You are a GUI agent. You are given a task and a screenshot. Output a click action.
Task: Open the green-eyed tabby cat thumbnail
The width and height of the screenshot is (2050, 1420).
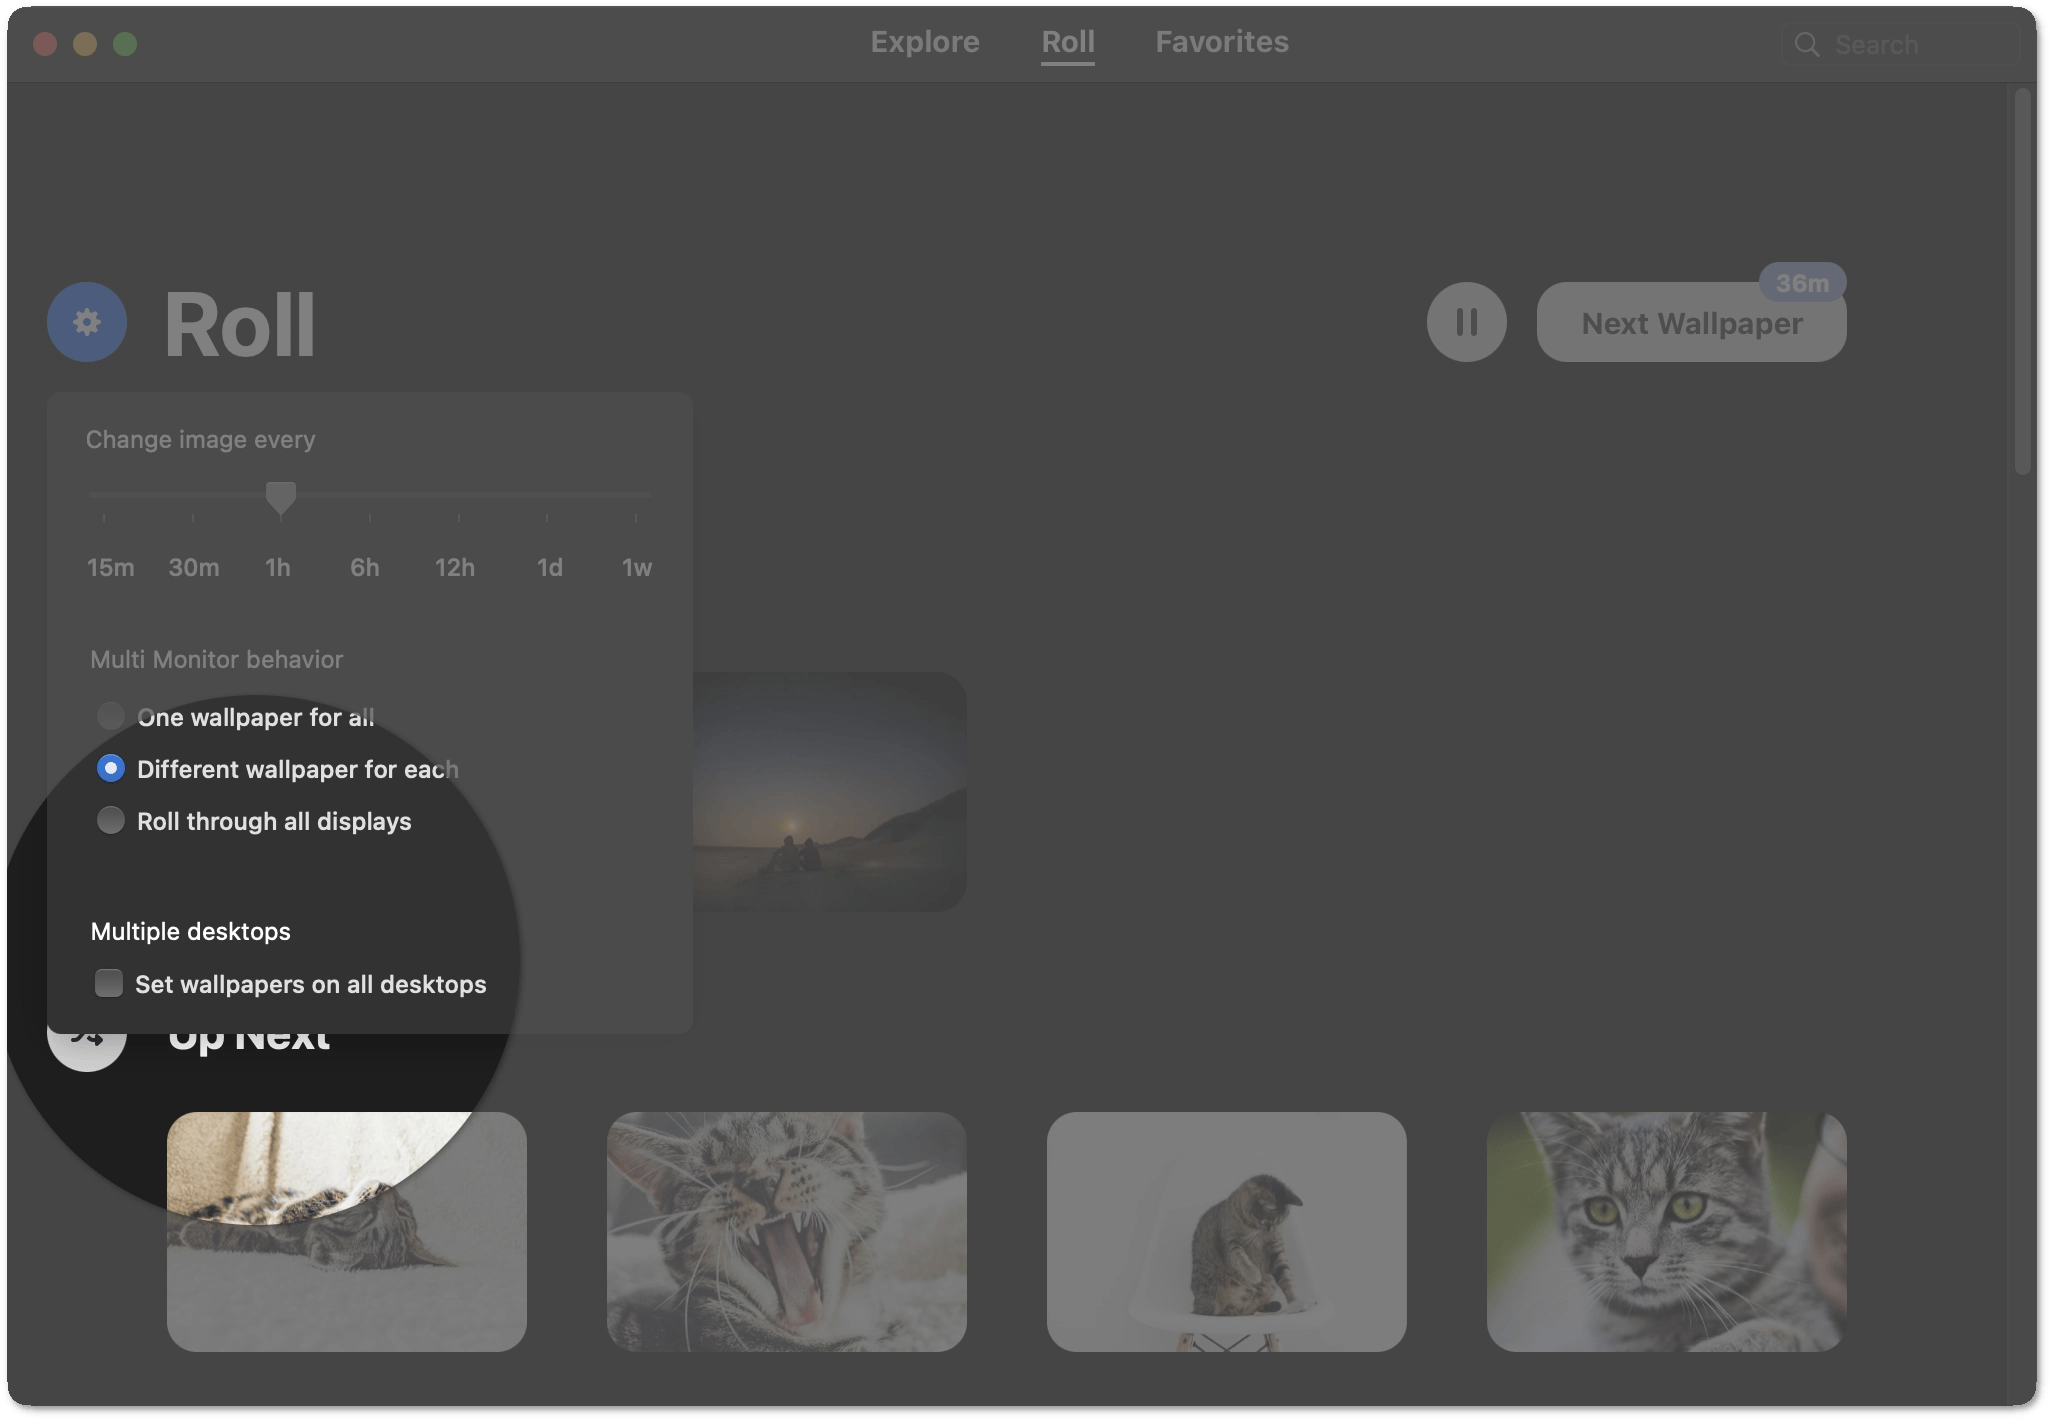(x=1666, y=1231)
